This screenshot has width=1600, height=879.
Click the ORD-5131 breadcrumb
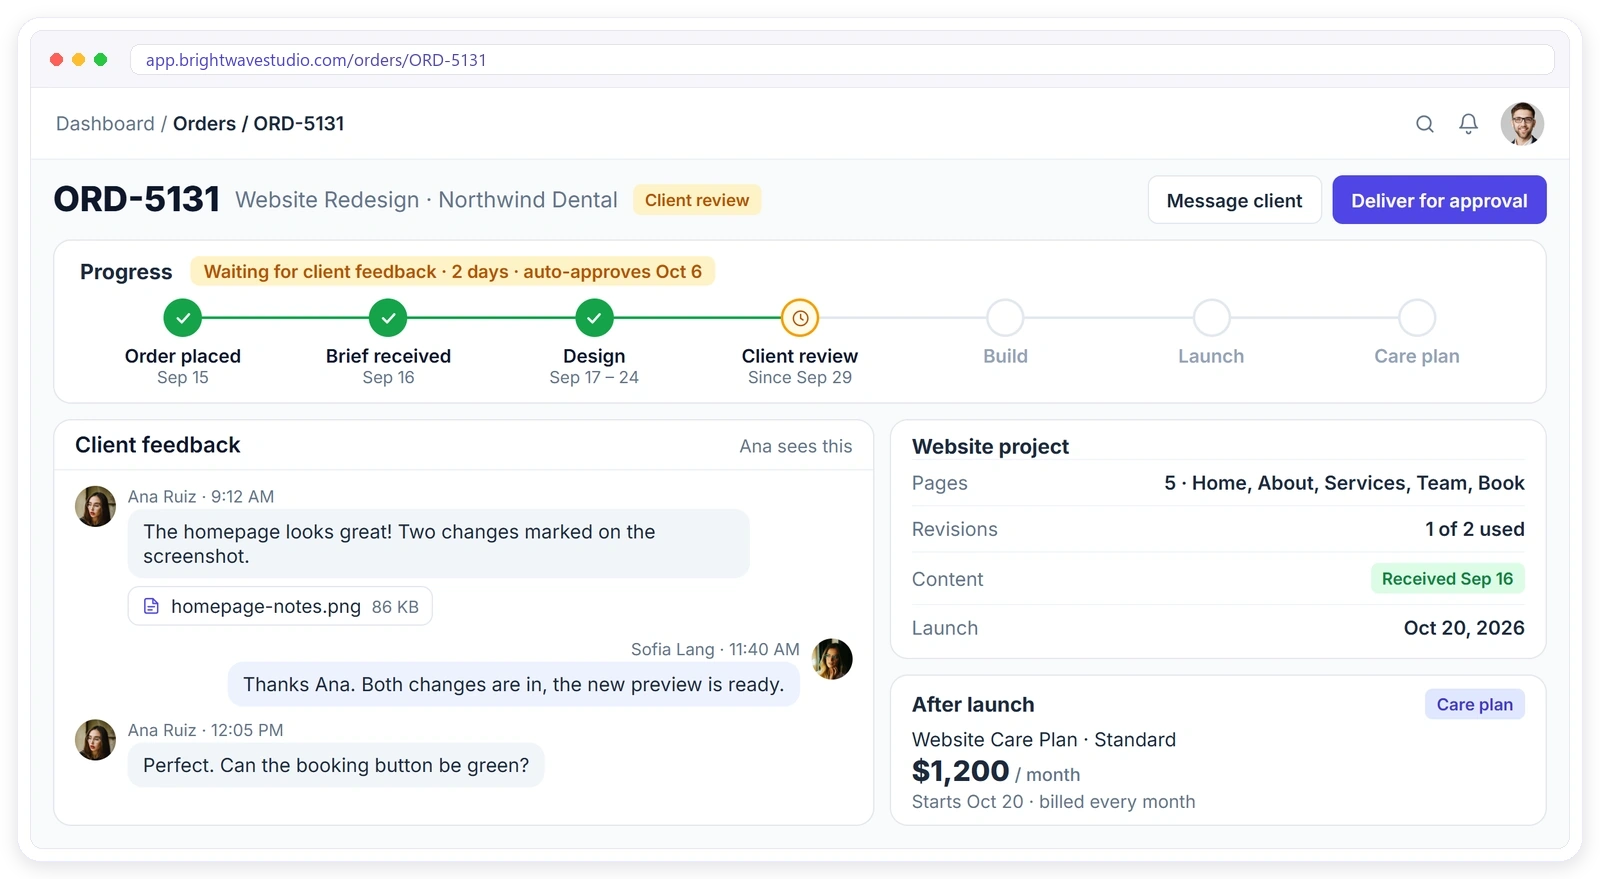(299, 124)
